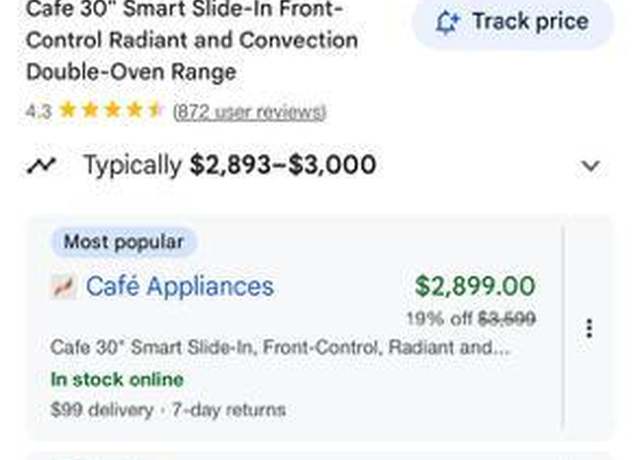The image size is (640, 460).
Task: Click the Café Appliances store logo icon
Action: click(x=63, y=286)
